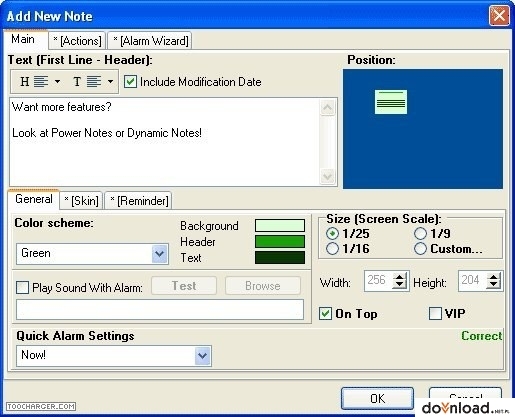The image size is (515, 417).
Task: Open the [Actions] tab
Action: pos(77,41)
